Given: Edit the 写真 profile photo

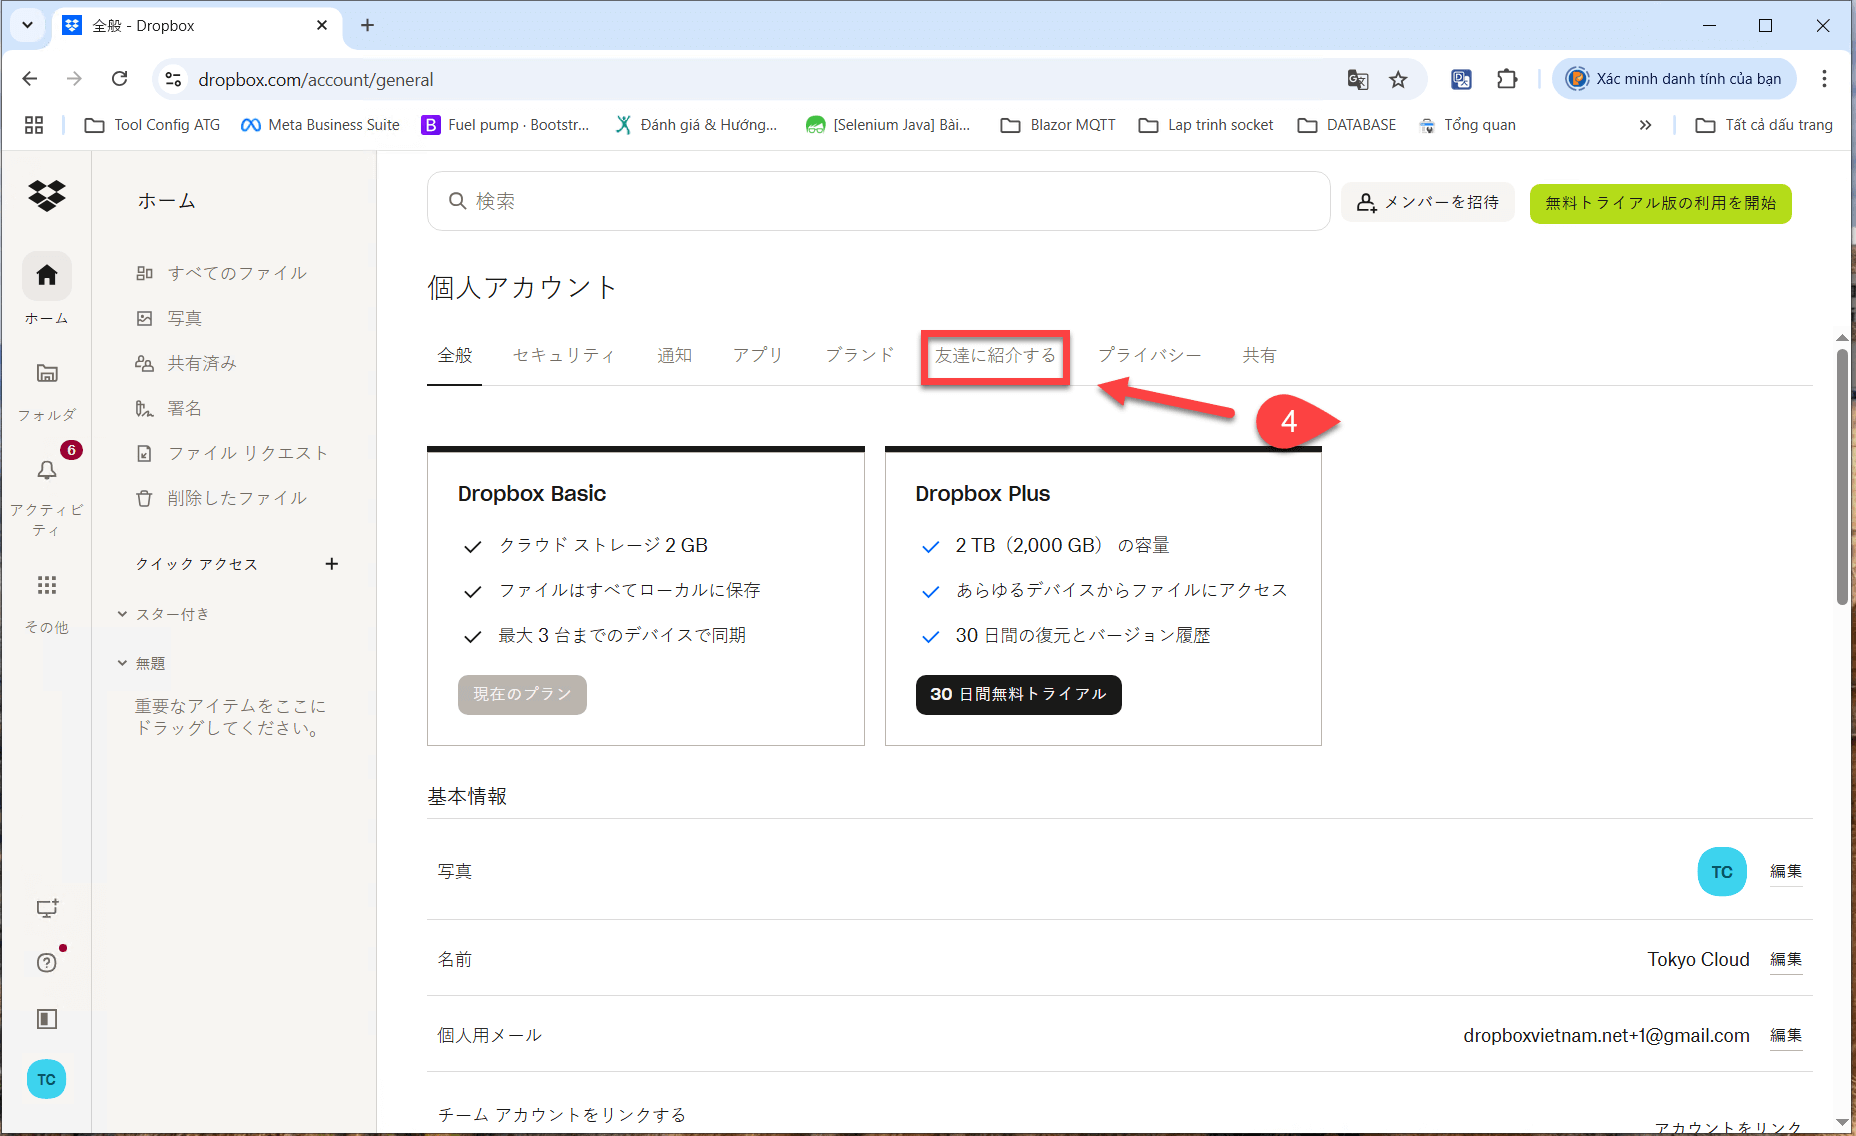Looking at the screenshot, I should (x=1785, y=871).
